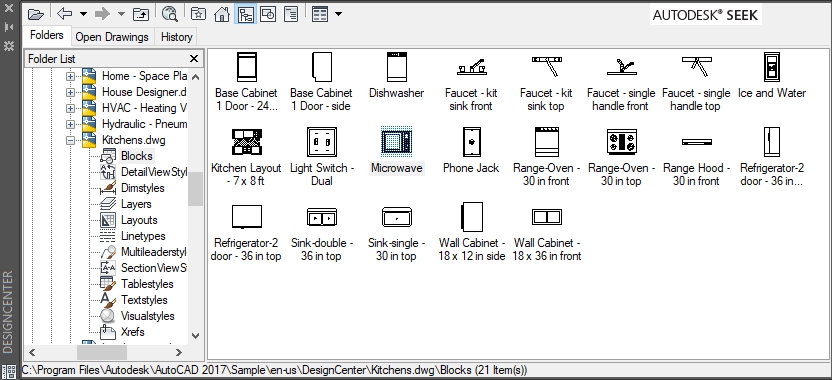832x380 pixels.
Task: Select the Base Cabinet 1 Door - side block
Action: point(322,81)
